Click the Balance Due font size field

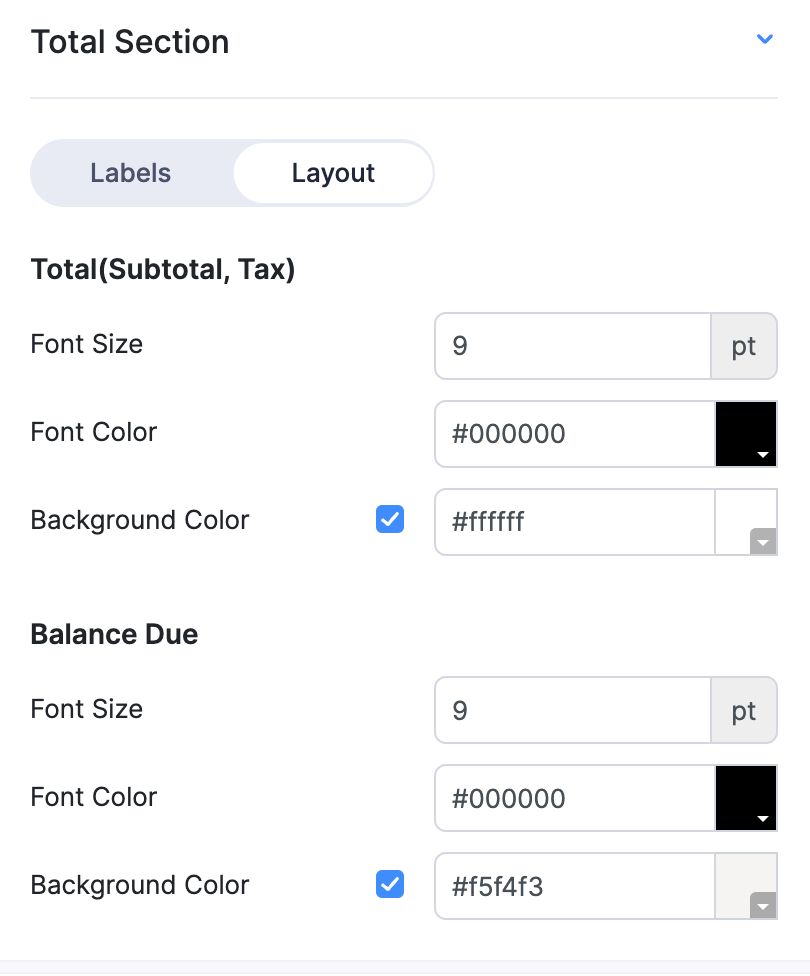573,711
